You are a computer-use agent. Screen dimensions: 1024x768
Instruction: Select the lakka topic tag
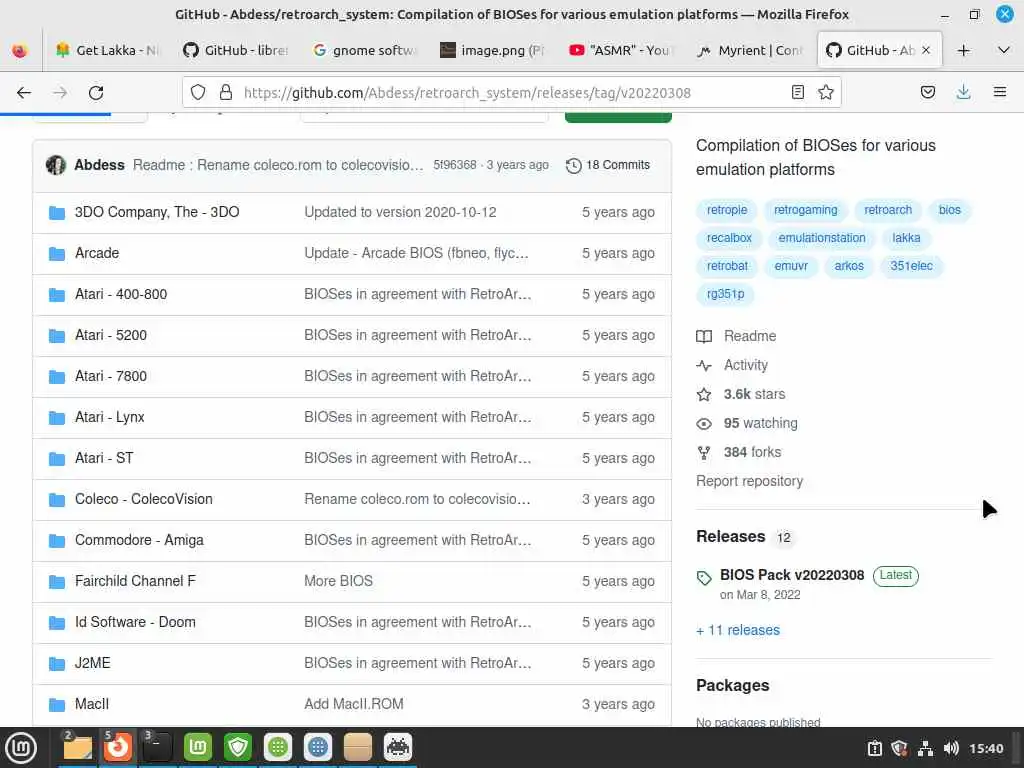906,238
